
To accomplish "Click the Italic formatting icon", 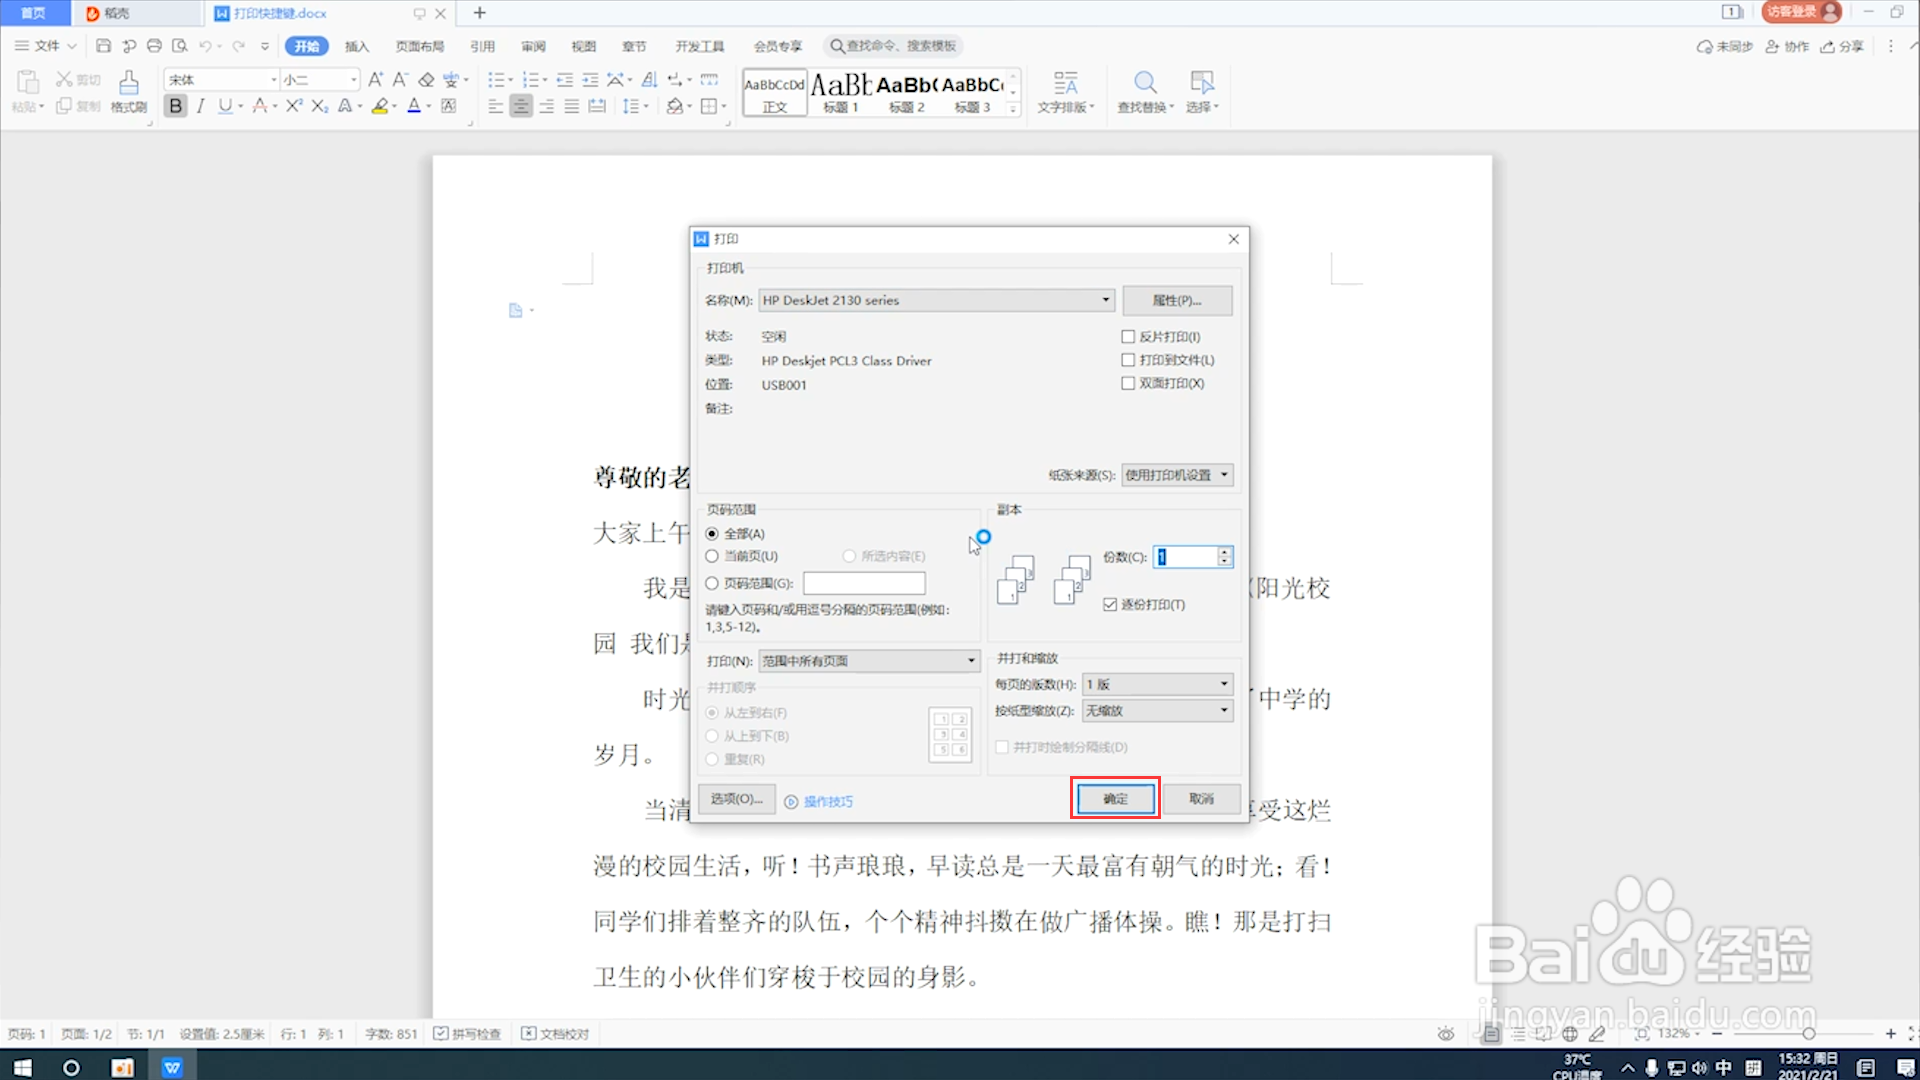I will (x=200, y=106).
